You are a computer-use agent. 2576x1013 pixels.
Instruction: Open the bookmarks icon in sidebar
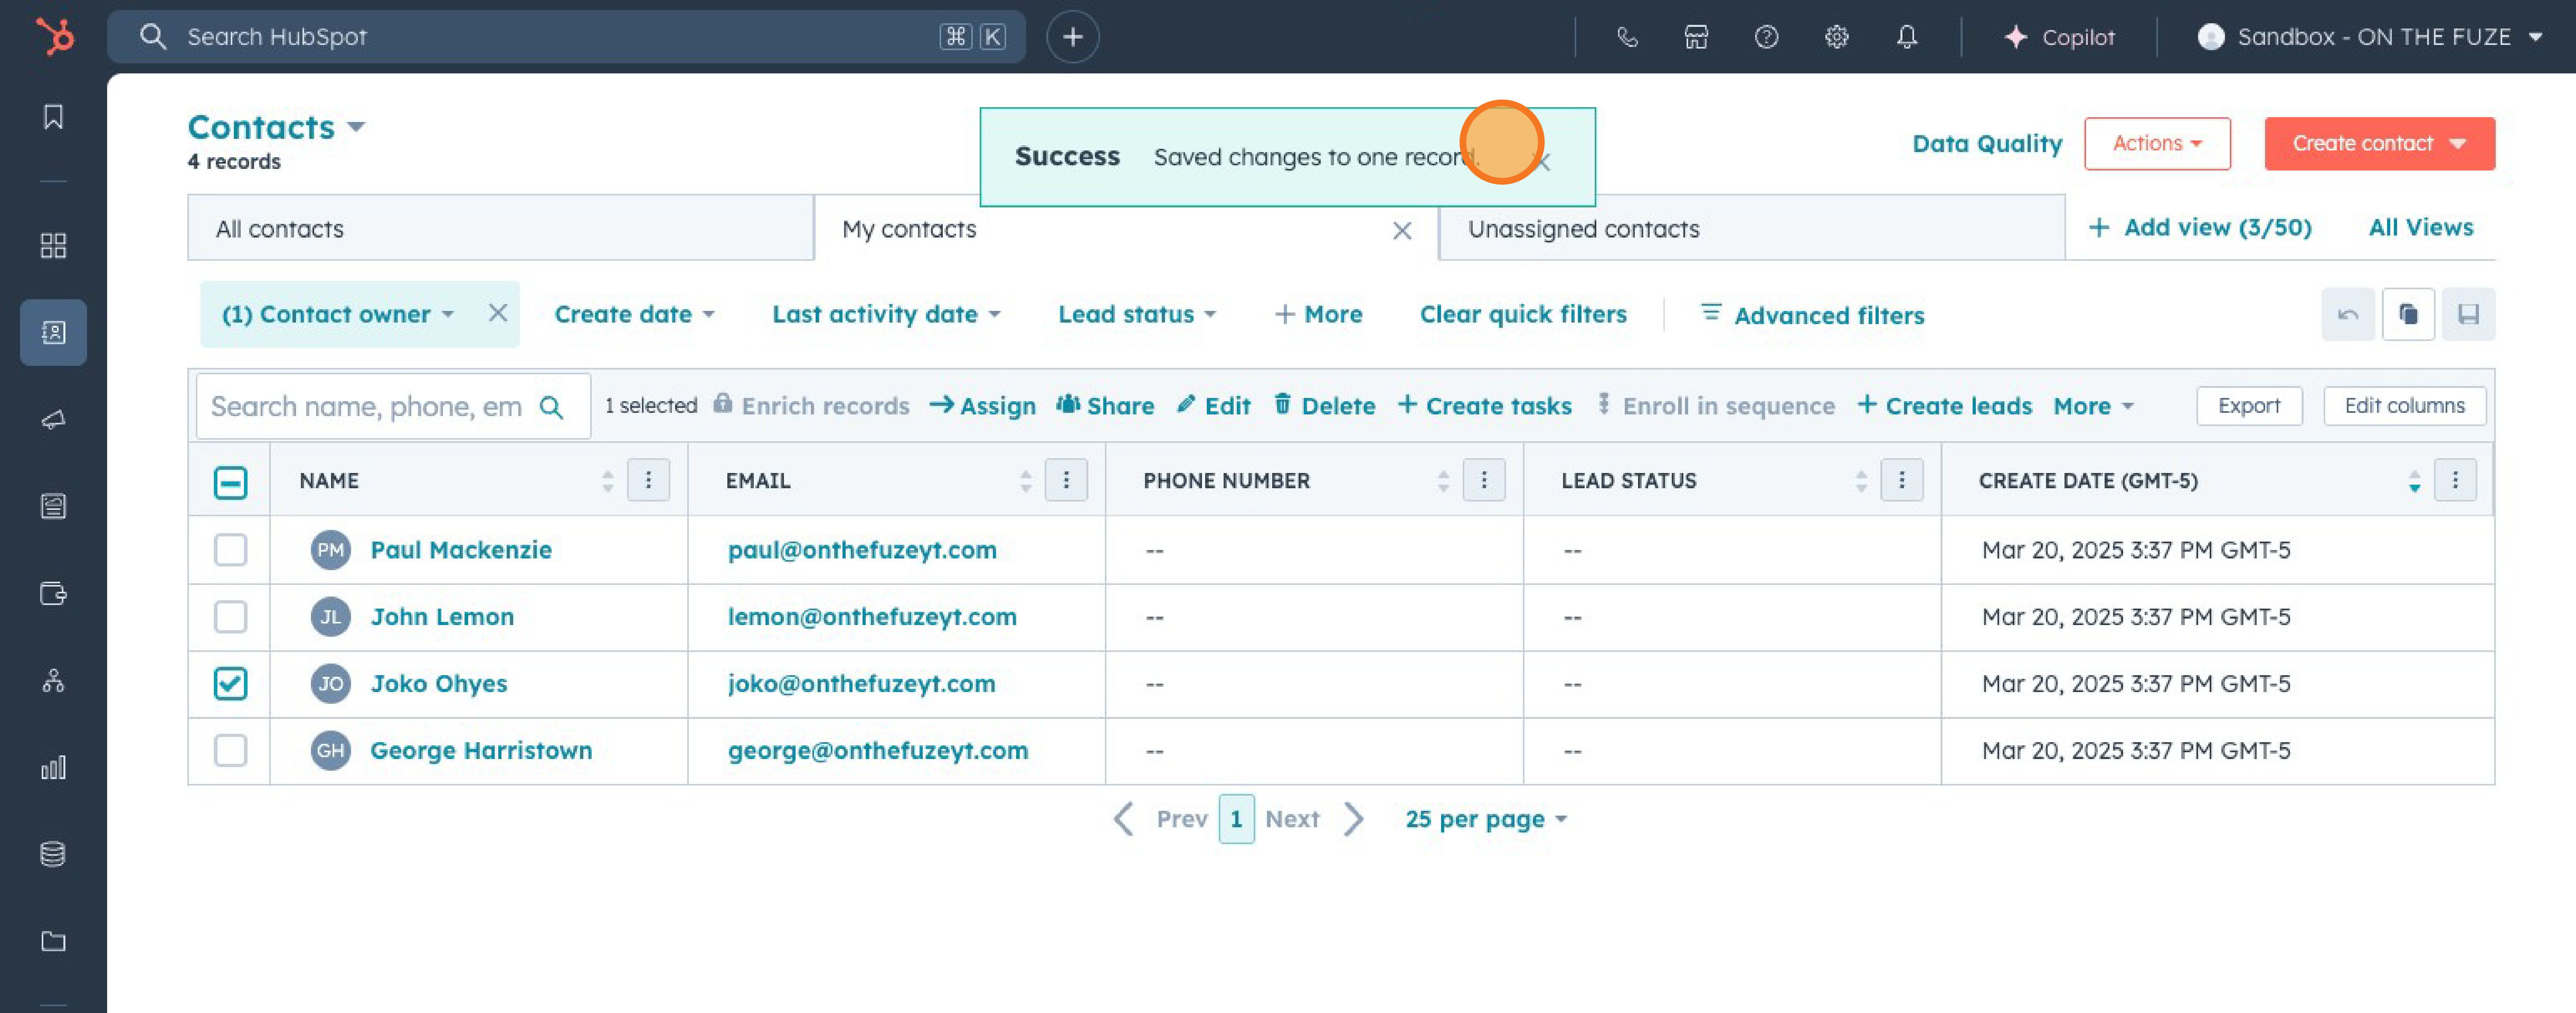point(53,117)
